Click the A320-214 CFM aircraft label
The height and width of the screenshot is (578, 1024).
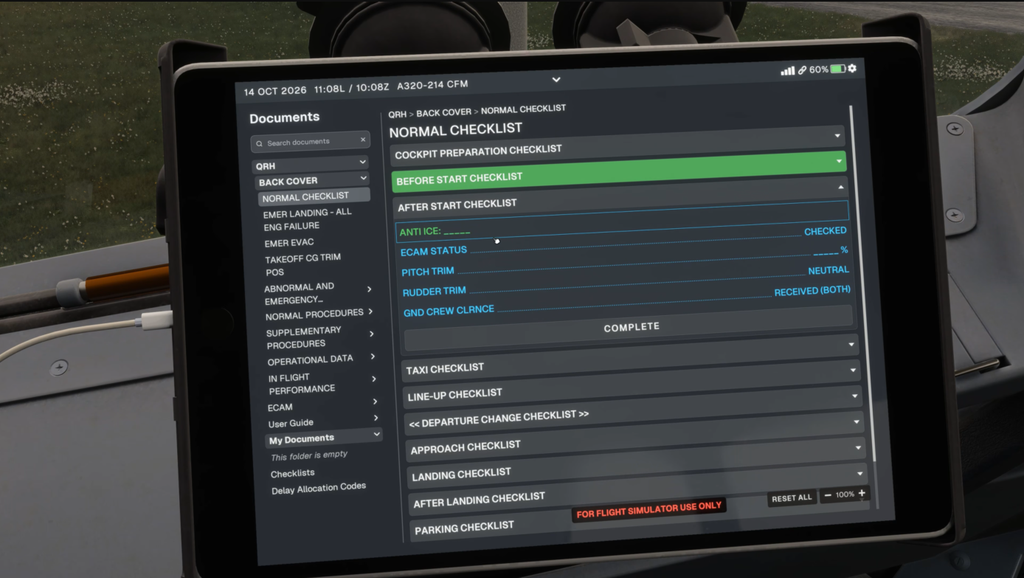click(x=432, y=85)
